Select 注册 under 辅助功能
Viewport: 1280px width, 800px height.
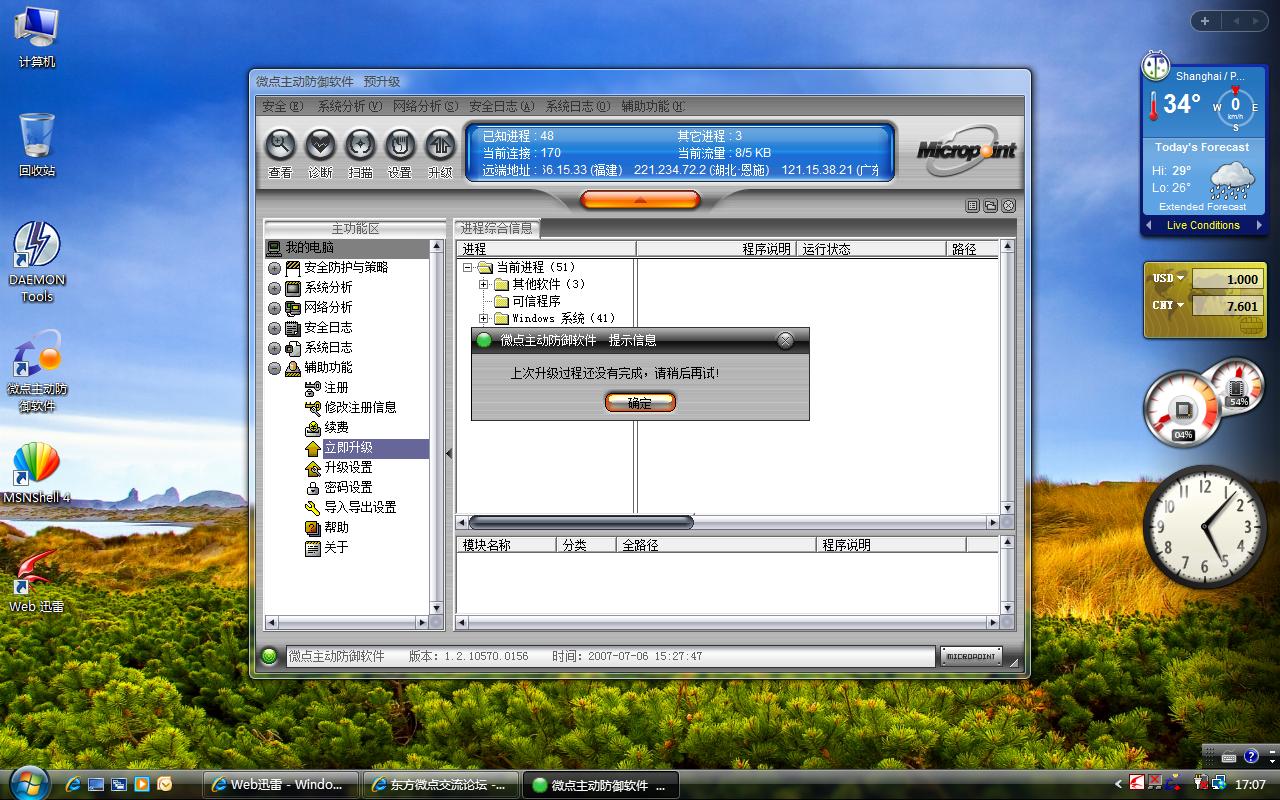tap(336, 387)
